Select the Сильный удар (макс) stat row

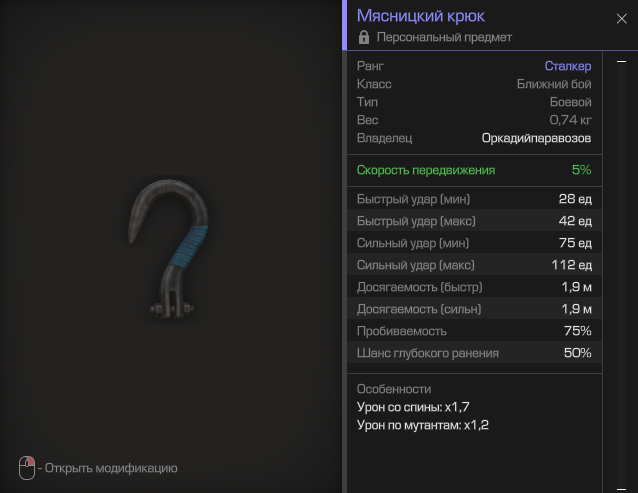(474, 265)
